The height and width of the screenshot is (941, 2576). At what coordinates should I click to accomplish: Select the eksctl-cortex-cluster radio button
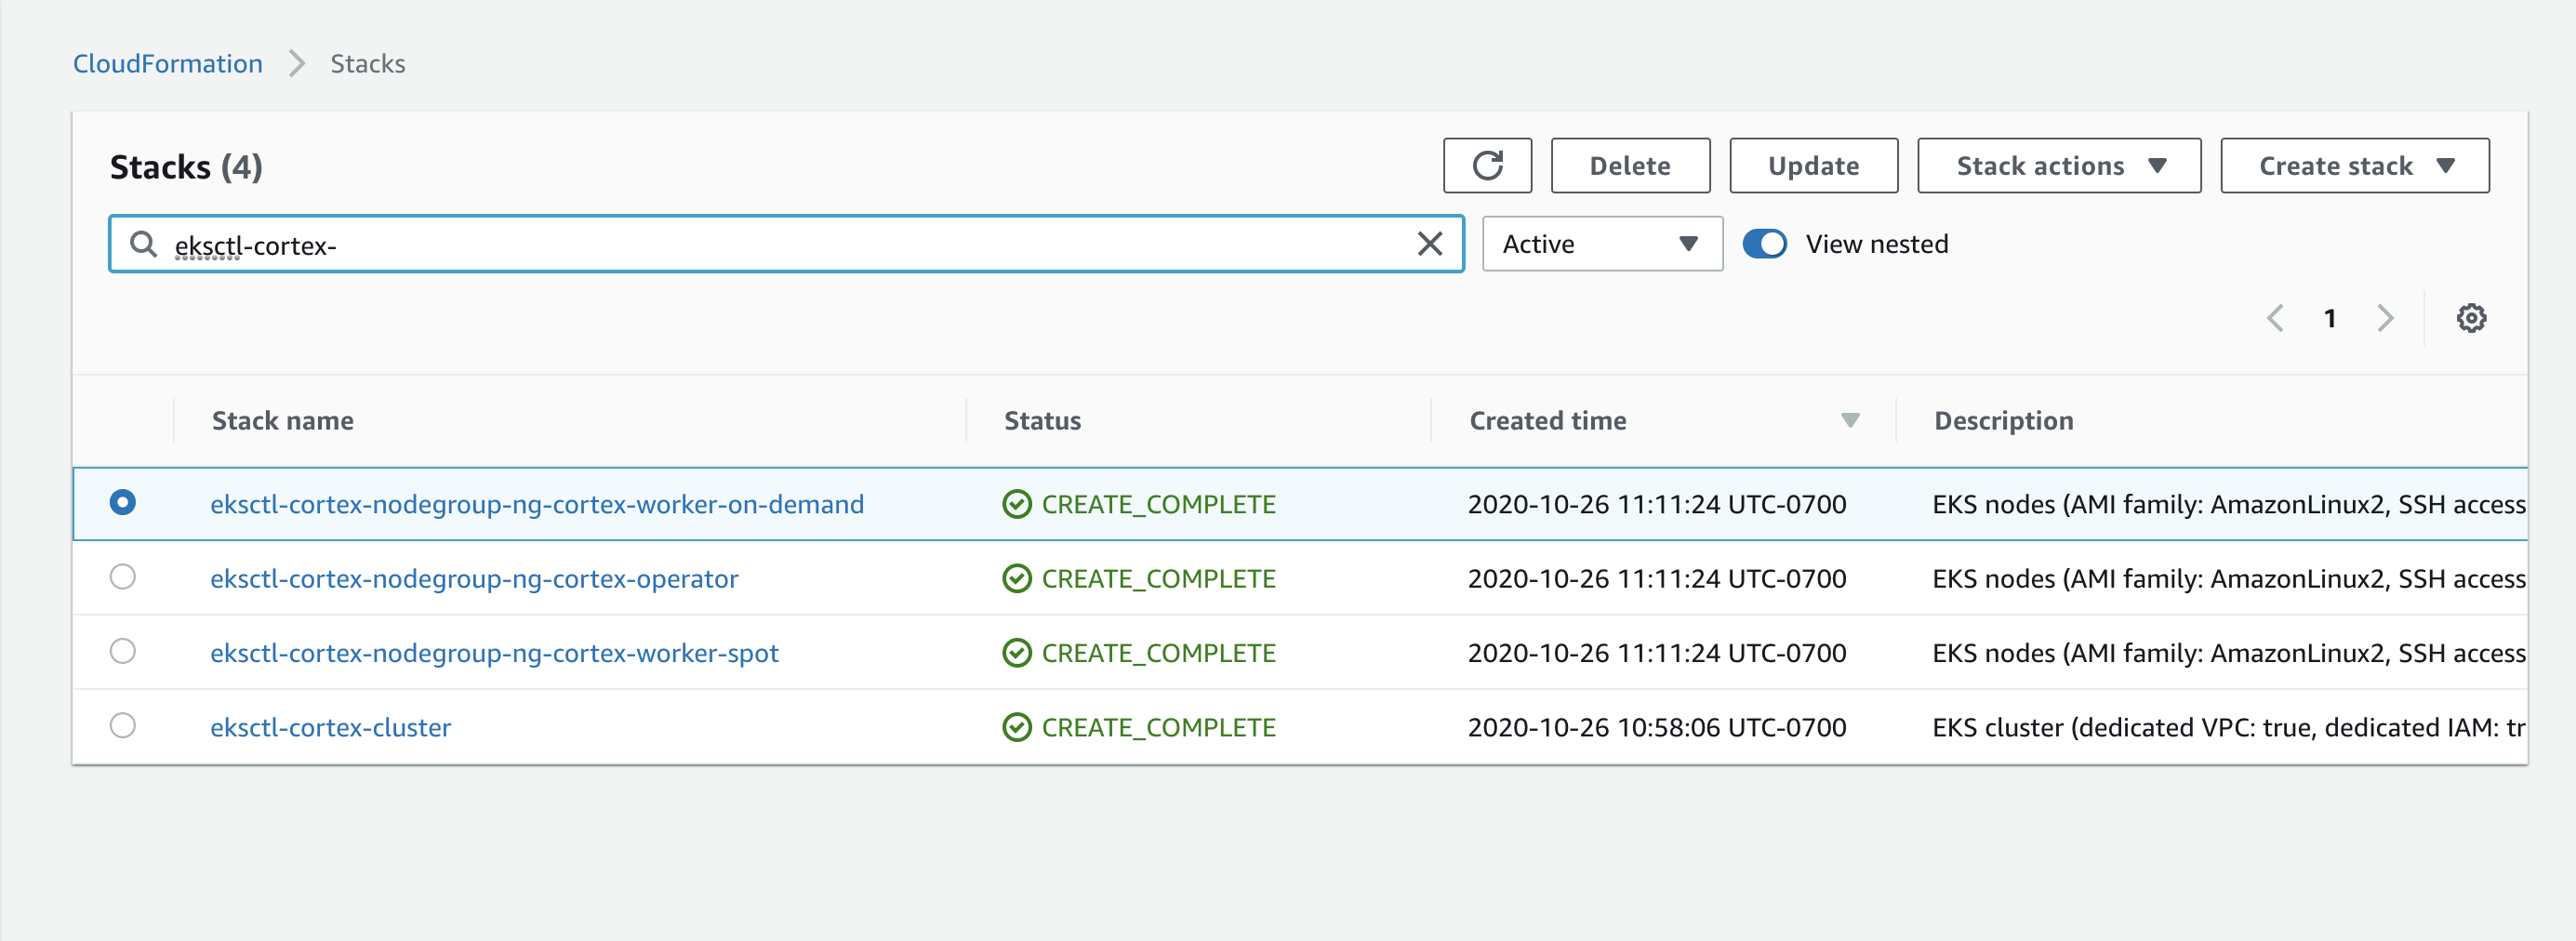pos(123,726)
